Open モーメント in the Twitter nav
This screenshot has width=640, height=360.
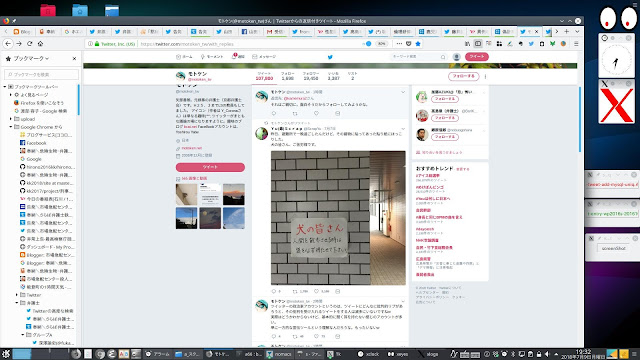(x=212, y=57)
